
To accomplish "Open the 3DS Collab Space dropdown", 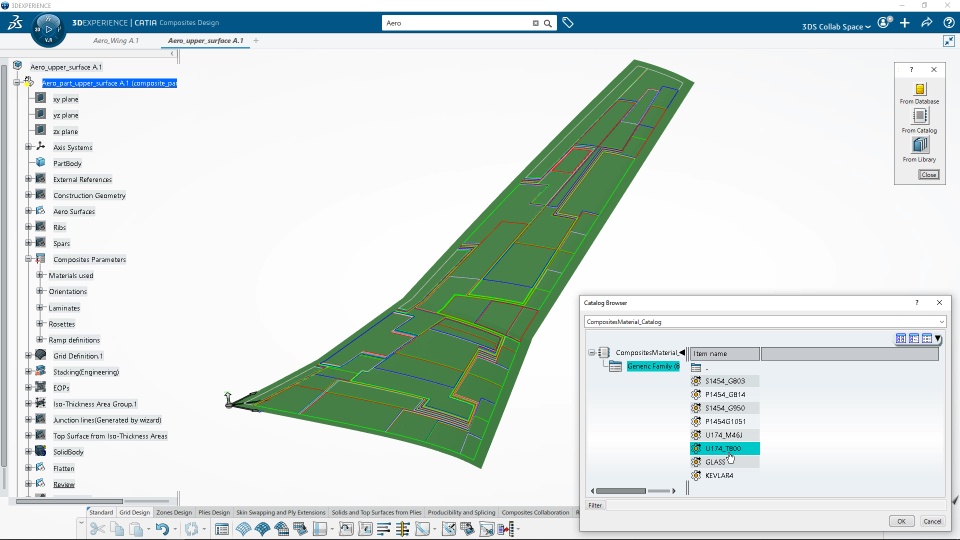I will [836, 26].
